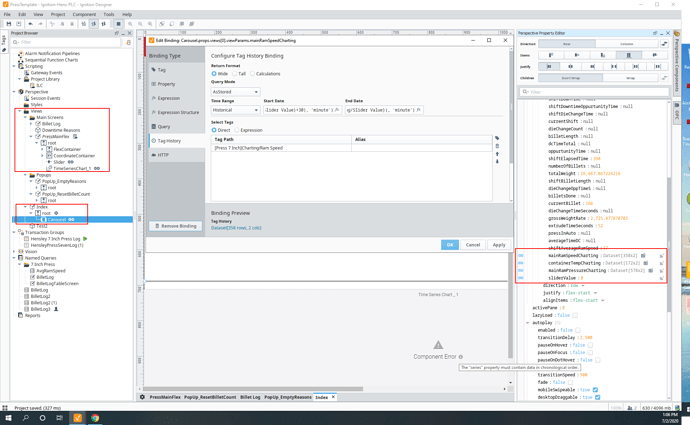Select the Expression tags radio
The width and height of the screenshot is (690, 425).
(x=237, y=130)
